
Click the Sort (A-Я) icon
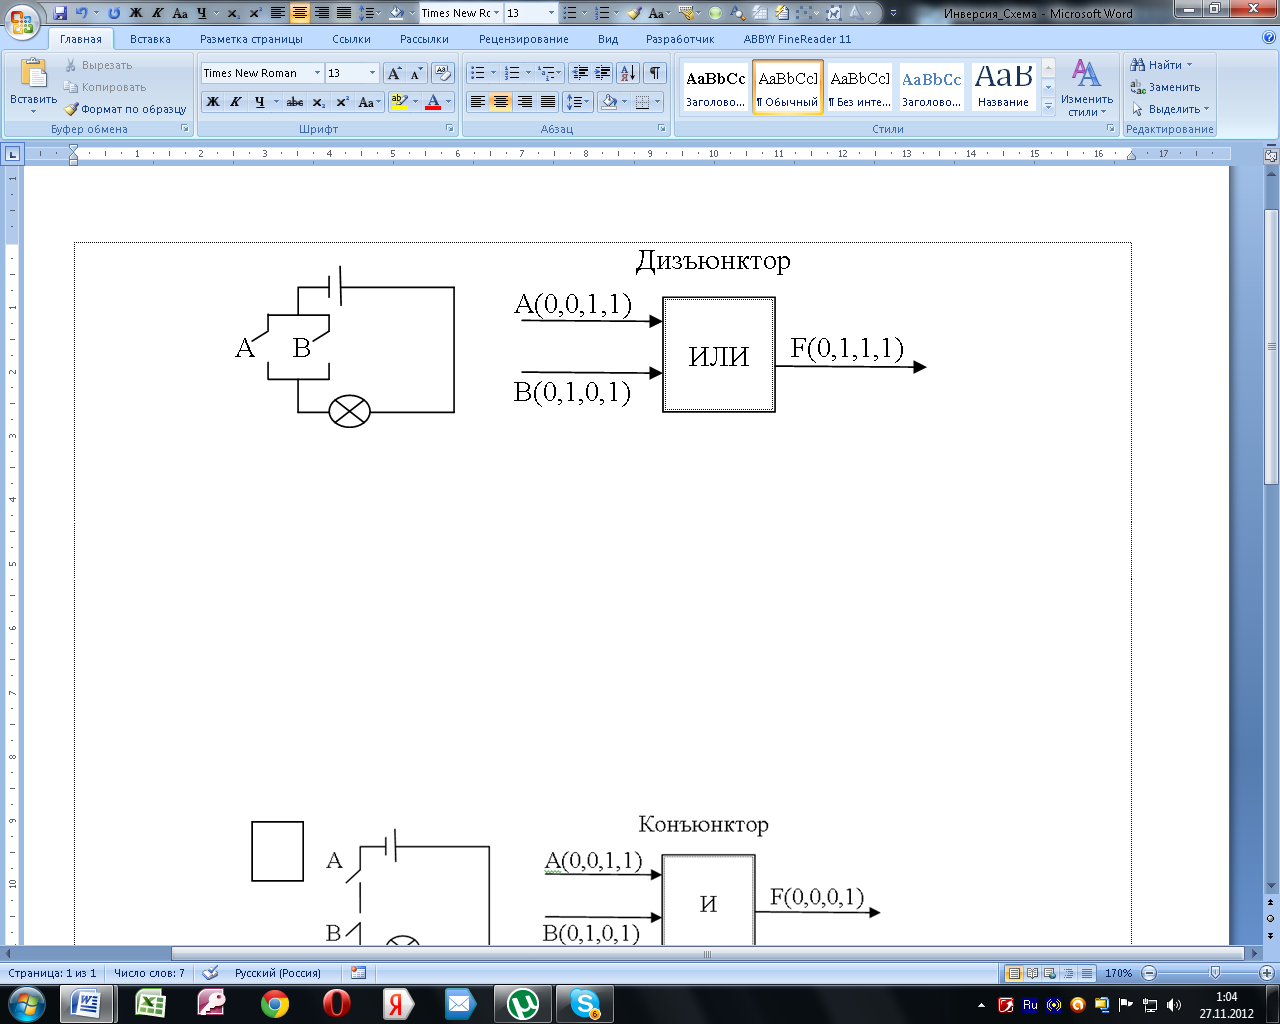pos(628,73)
